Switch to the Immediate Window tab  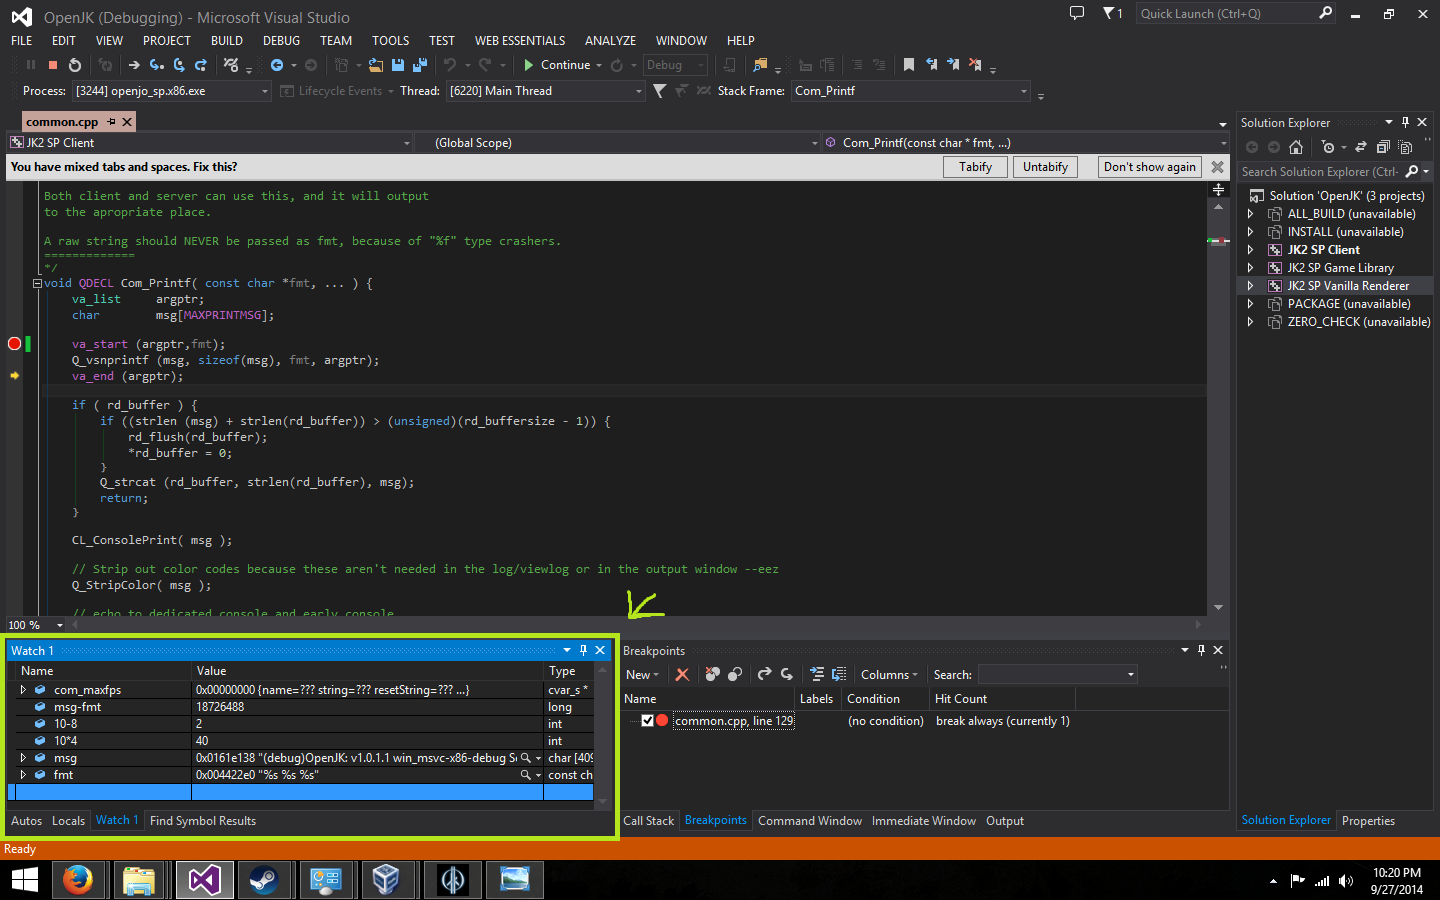click(924, 821)
